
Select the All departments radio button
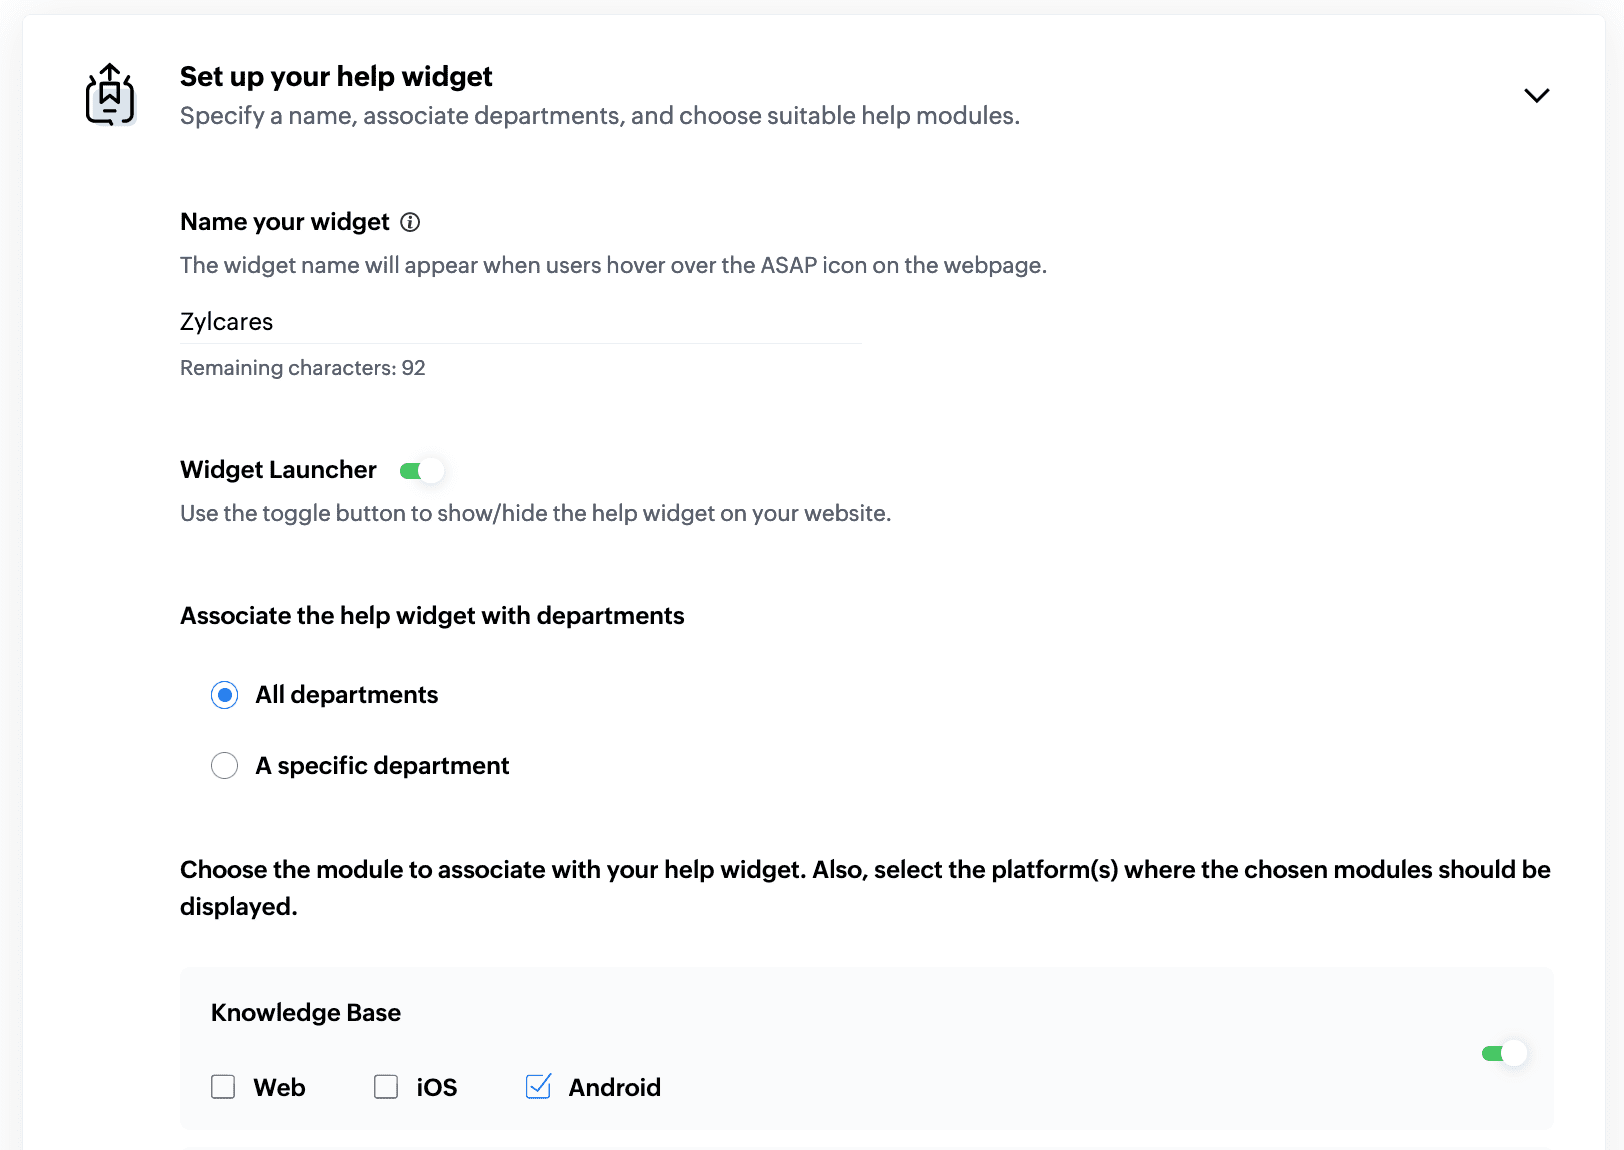click(x=225, y=695)
